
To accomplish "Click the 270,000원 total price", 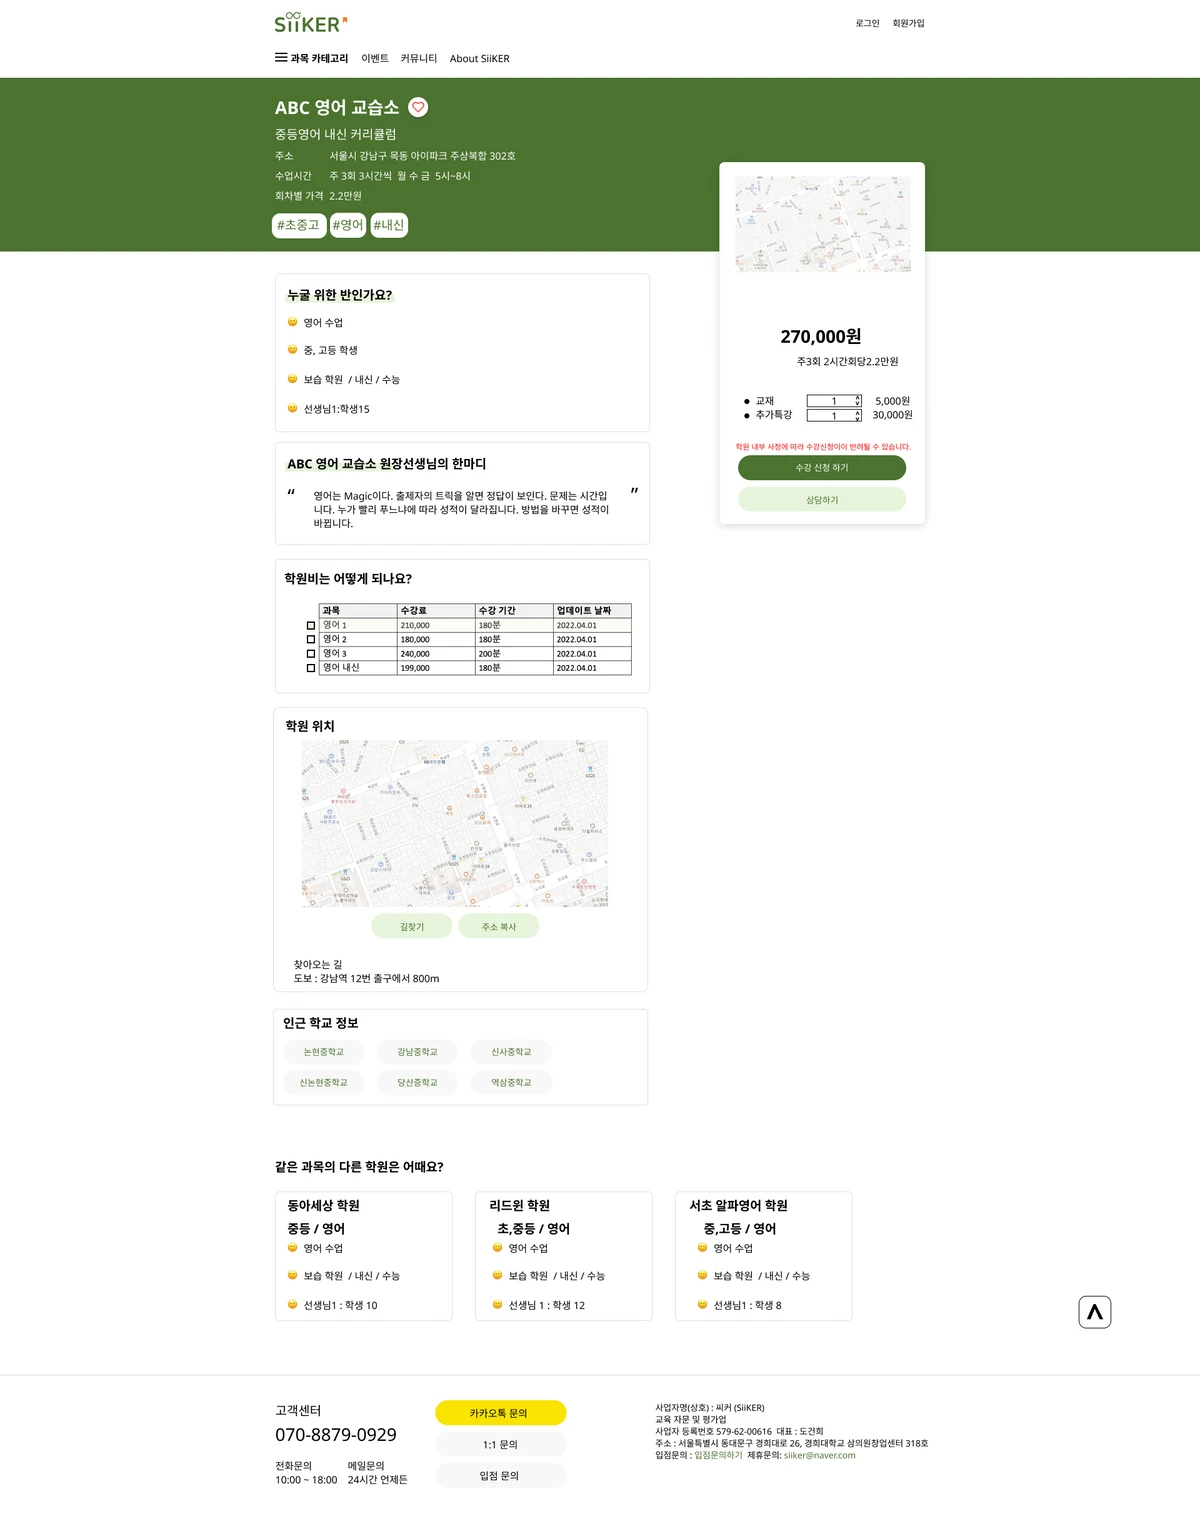I will click(821, 336).
